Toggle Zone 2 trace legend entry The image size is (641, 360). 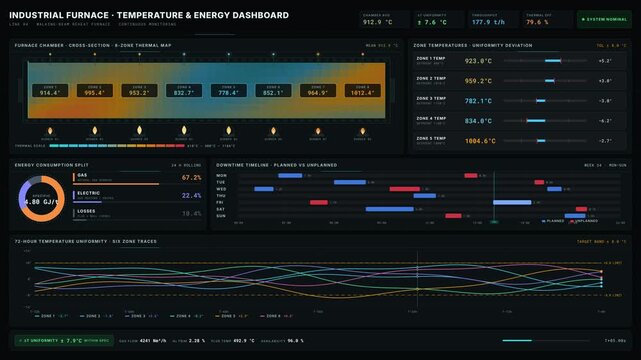[x=96, y=316]
